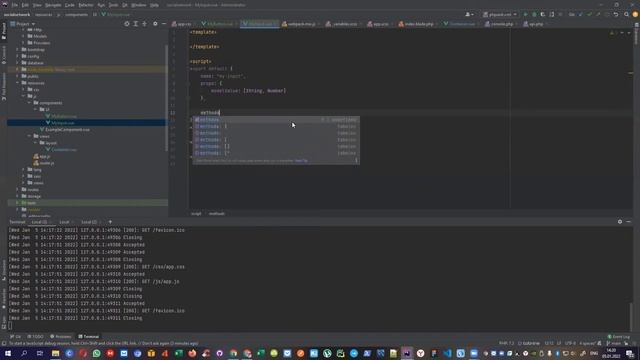Click the Git update project arrow icon
Viewport: 640px width, 360px height.
coord(580,14)
